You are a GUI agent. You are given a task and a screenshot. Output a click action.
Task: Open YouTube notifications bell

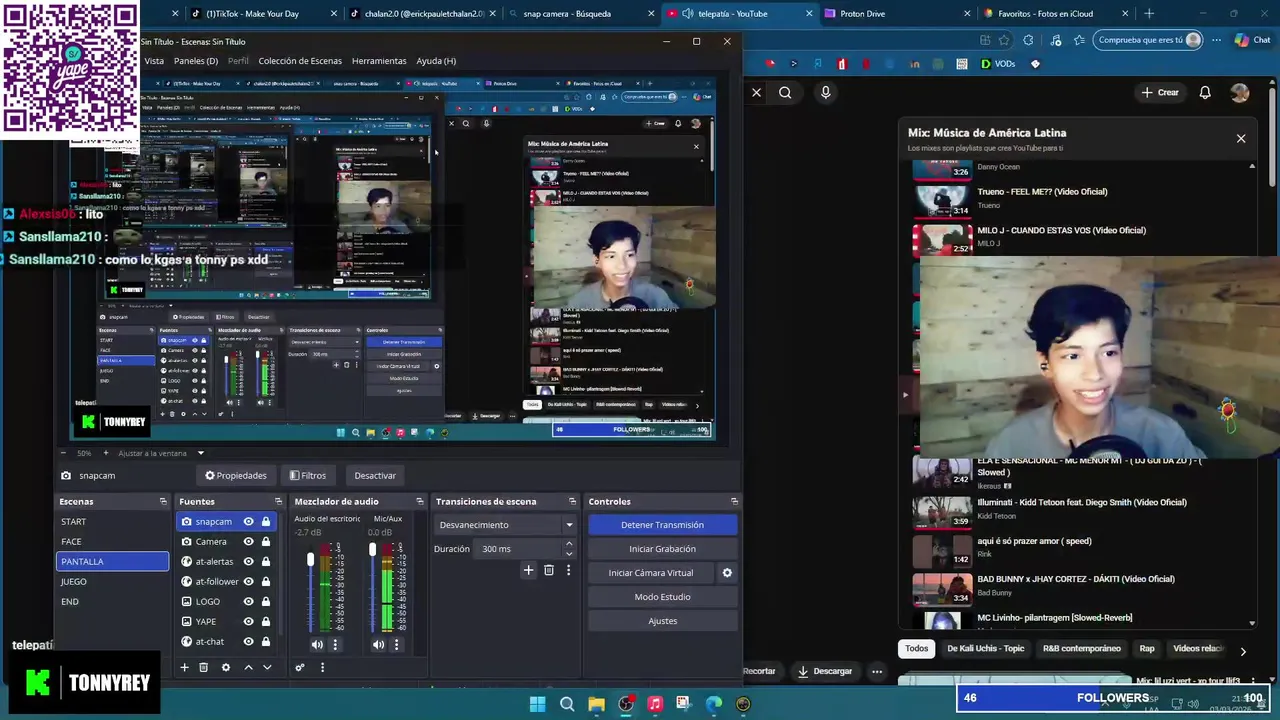point(1205,92)
